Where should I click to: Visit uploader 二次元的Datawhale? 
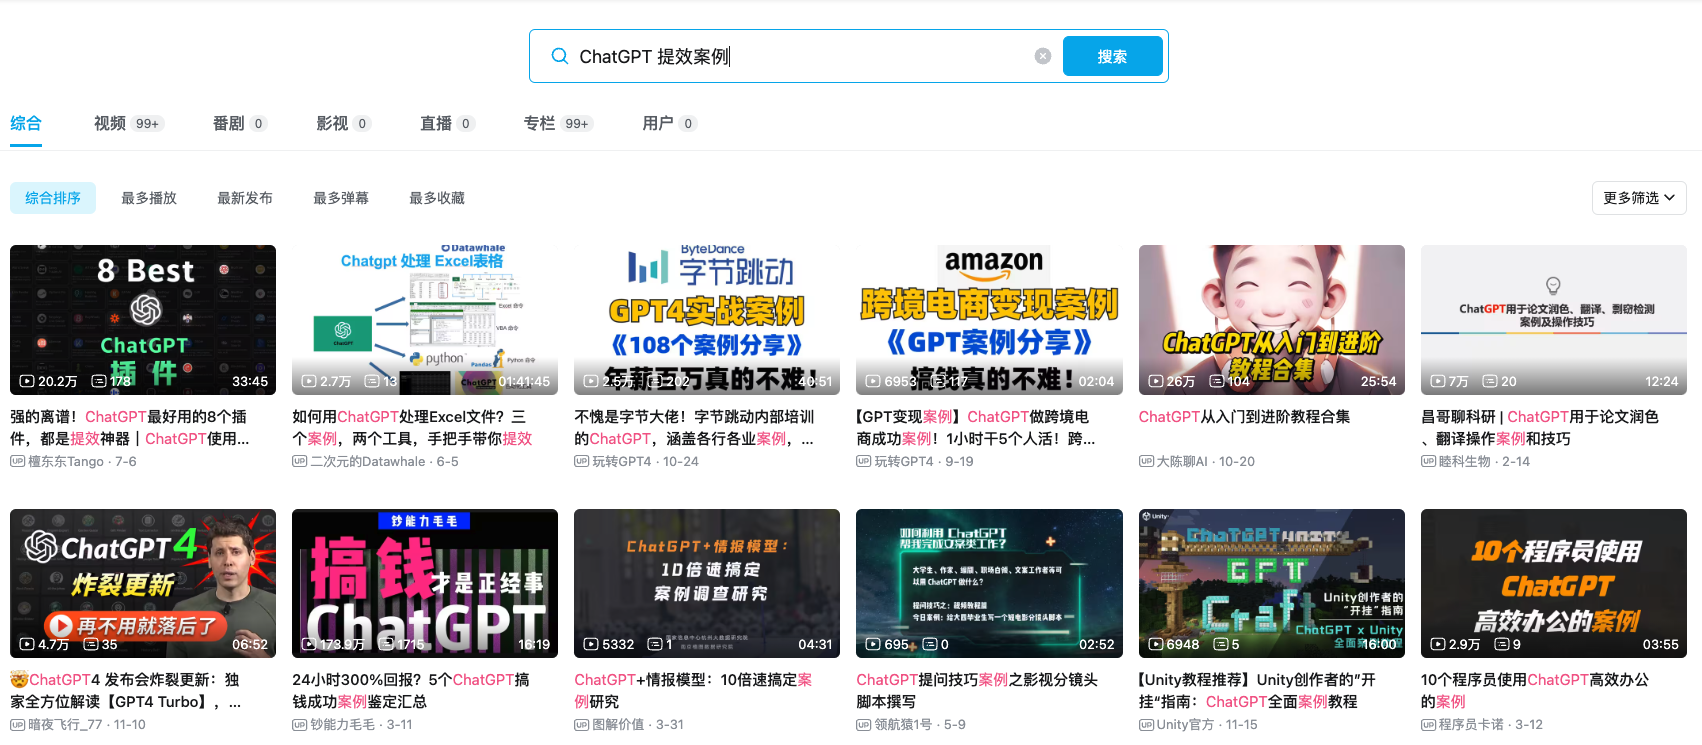click(368, 462)
